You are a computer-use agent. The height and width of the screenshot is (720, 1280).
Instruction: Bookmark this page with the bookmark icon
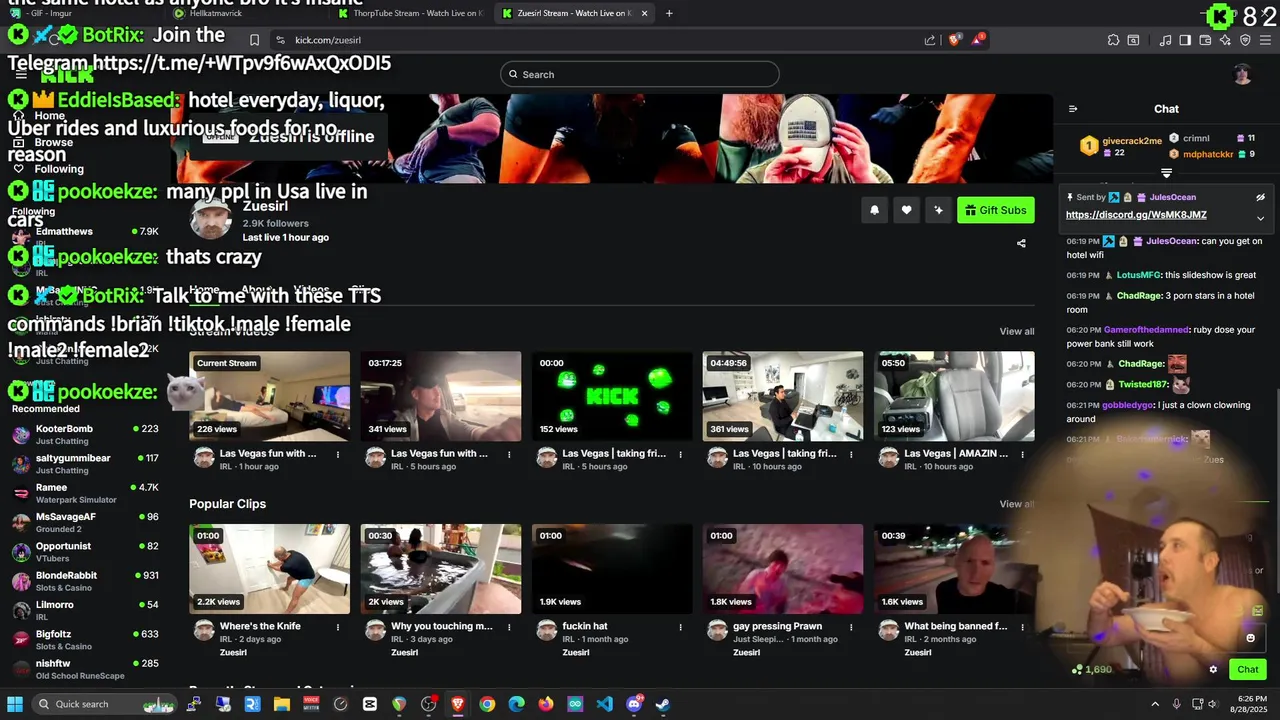pos(254,40)
